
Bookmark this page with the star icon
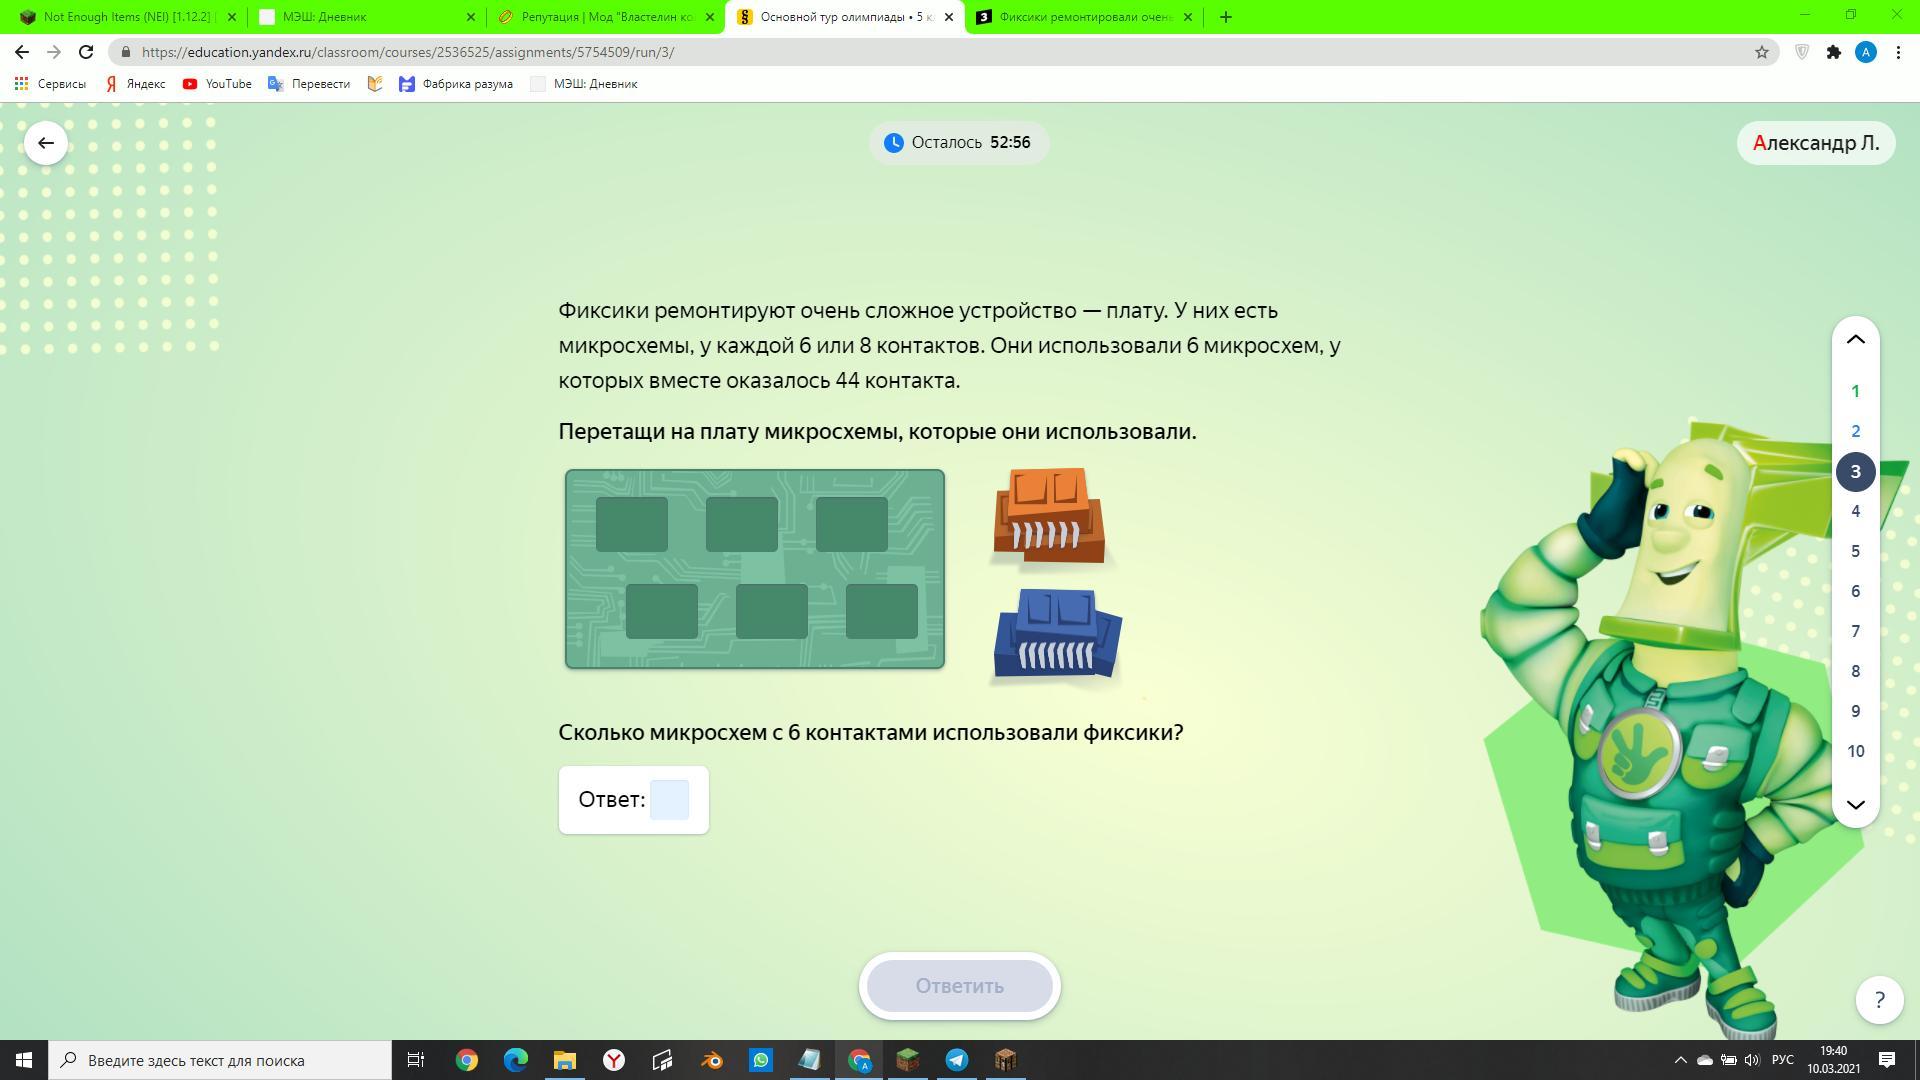coord(1762,52)
